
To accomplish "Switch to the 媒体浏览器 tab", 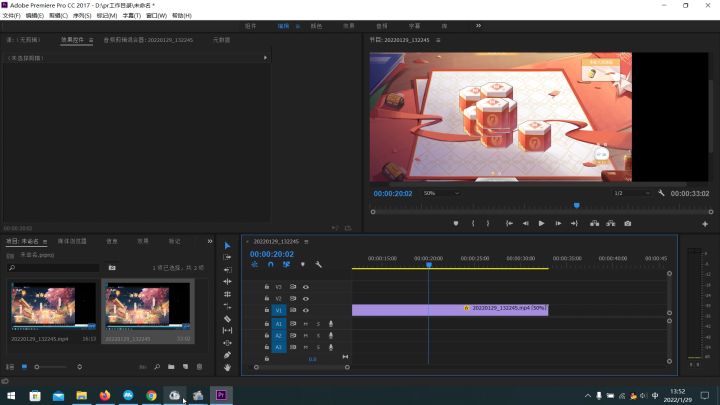I will pyautogui.click(x=72, y=241).
